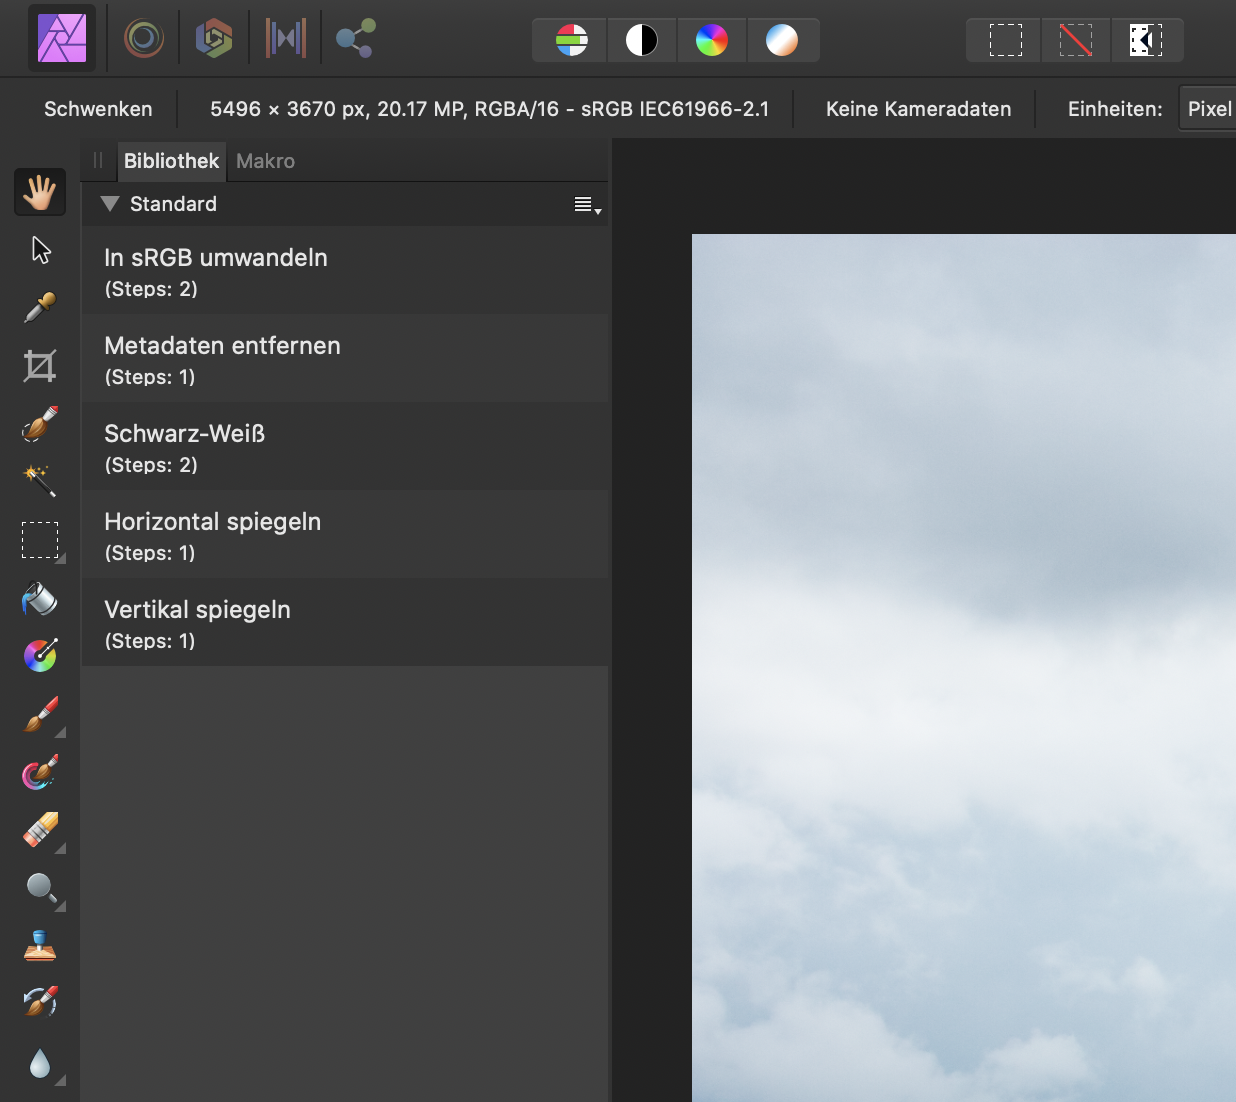Select the Clone Brush stamp tool
The height and width of the screenshot is (1102, 1236).
pyautogui.click(x=40, y=946)
